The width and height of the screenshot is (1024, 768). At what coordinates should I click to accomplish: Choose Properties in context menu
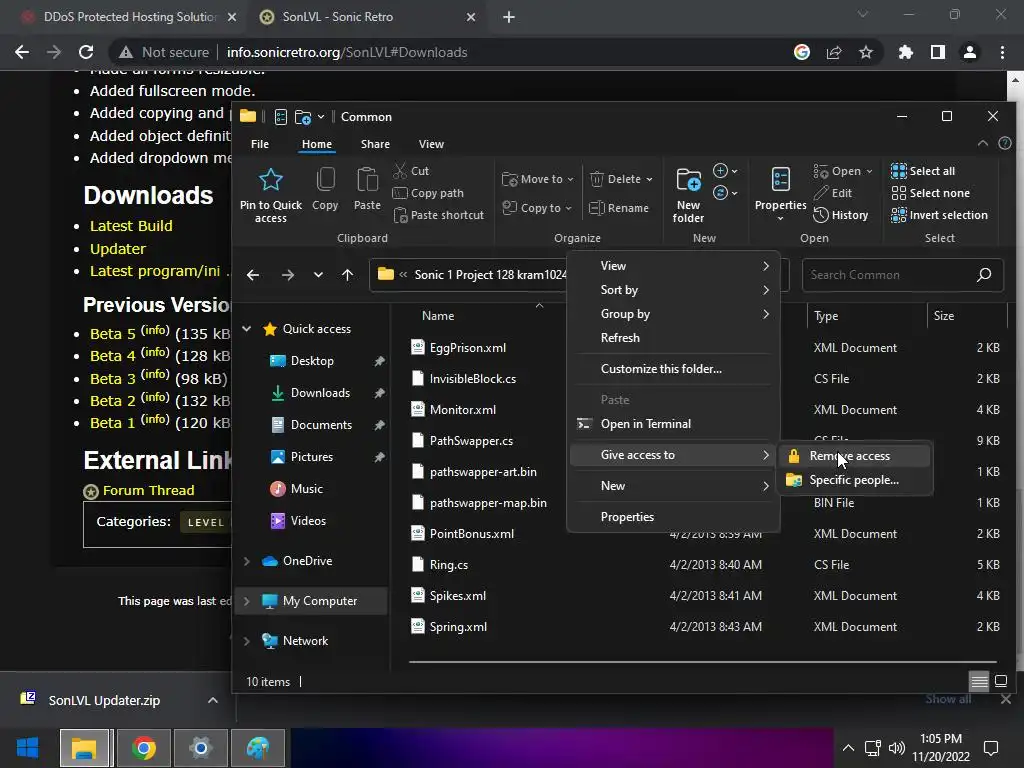pyautogui.click(x=673, y=517)
